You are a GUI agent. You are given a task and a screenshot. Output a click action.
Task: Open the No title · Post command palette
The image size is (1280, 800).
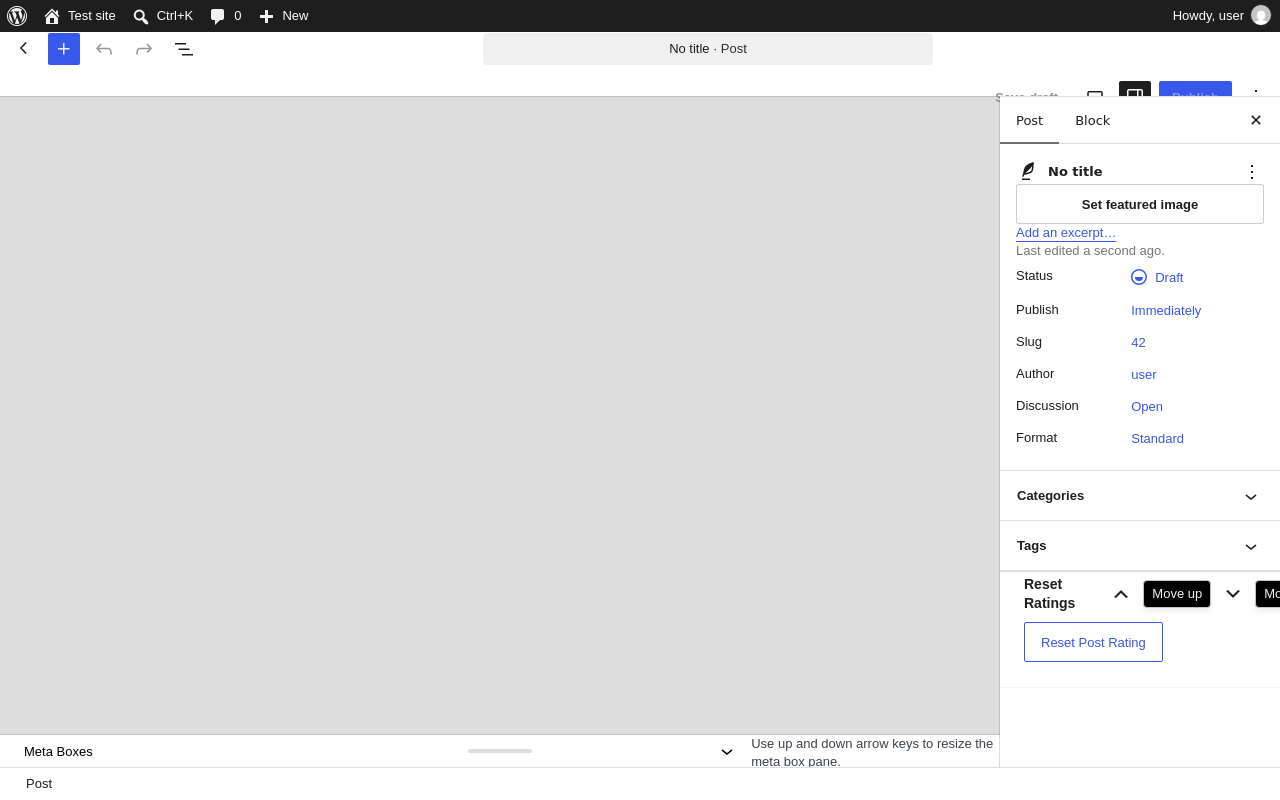(x=708, y=49)
